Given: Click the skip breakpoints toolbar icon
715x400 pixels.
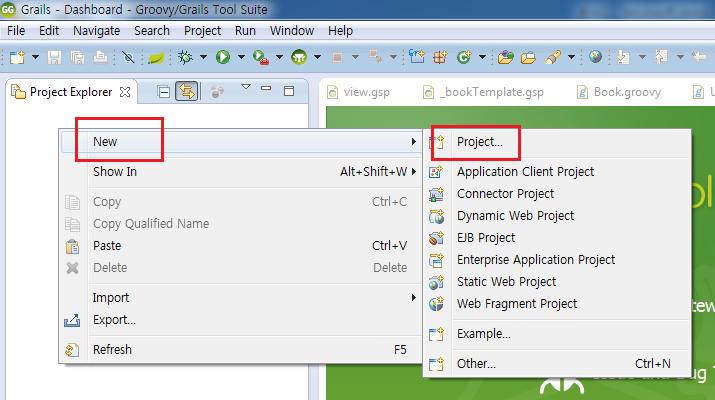Looking at the screenshot, I should pyautogui.click(x=128, y=57).
